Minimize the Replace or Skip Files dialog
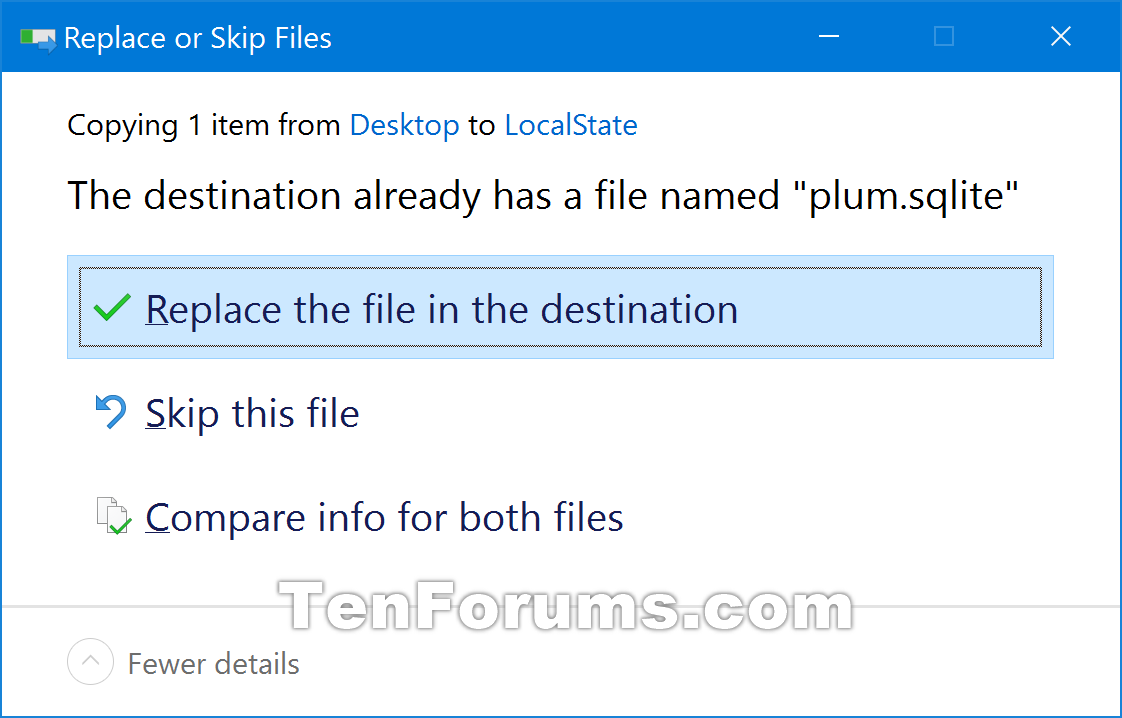The height and width of the screenshot is (718, 1122). 829,37
